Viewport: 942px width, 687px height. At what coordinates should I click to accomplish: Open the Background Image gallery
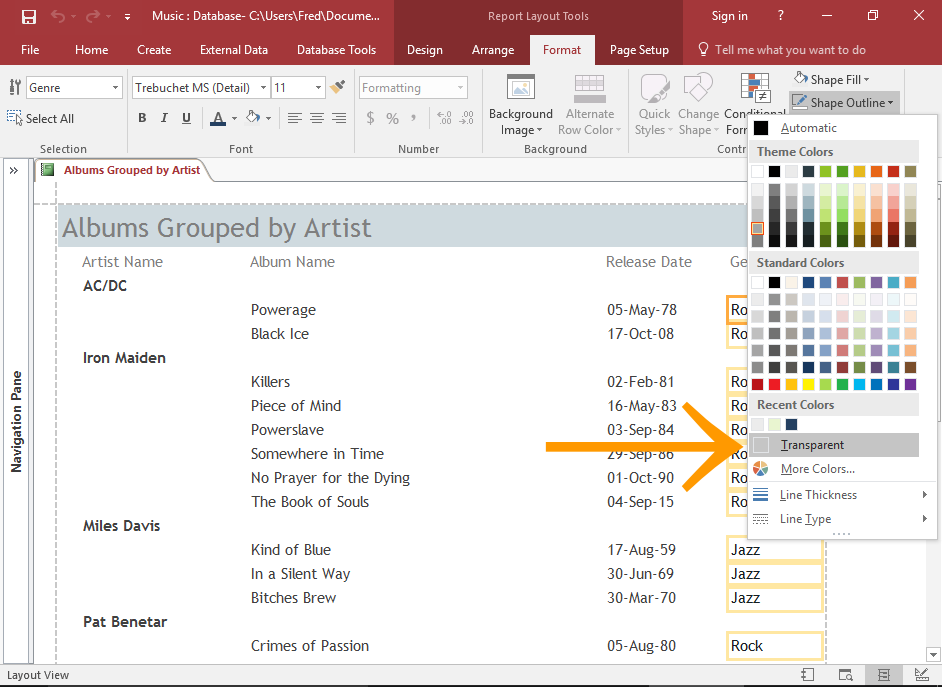point(520,103)
